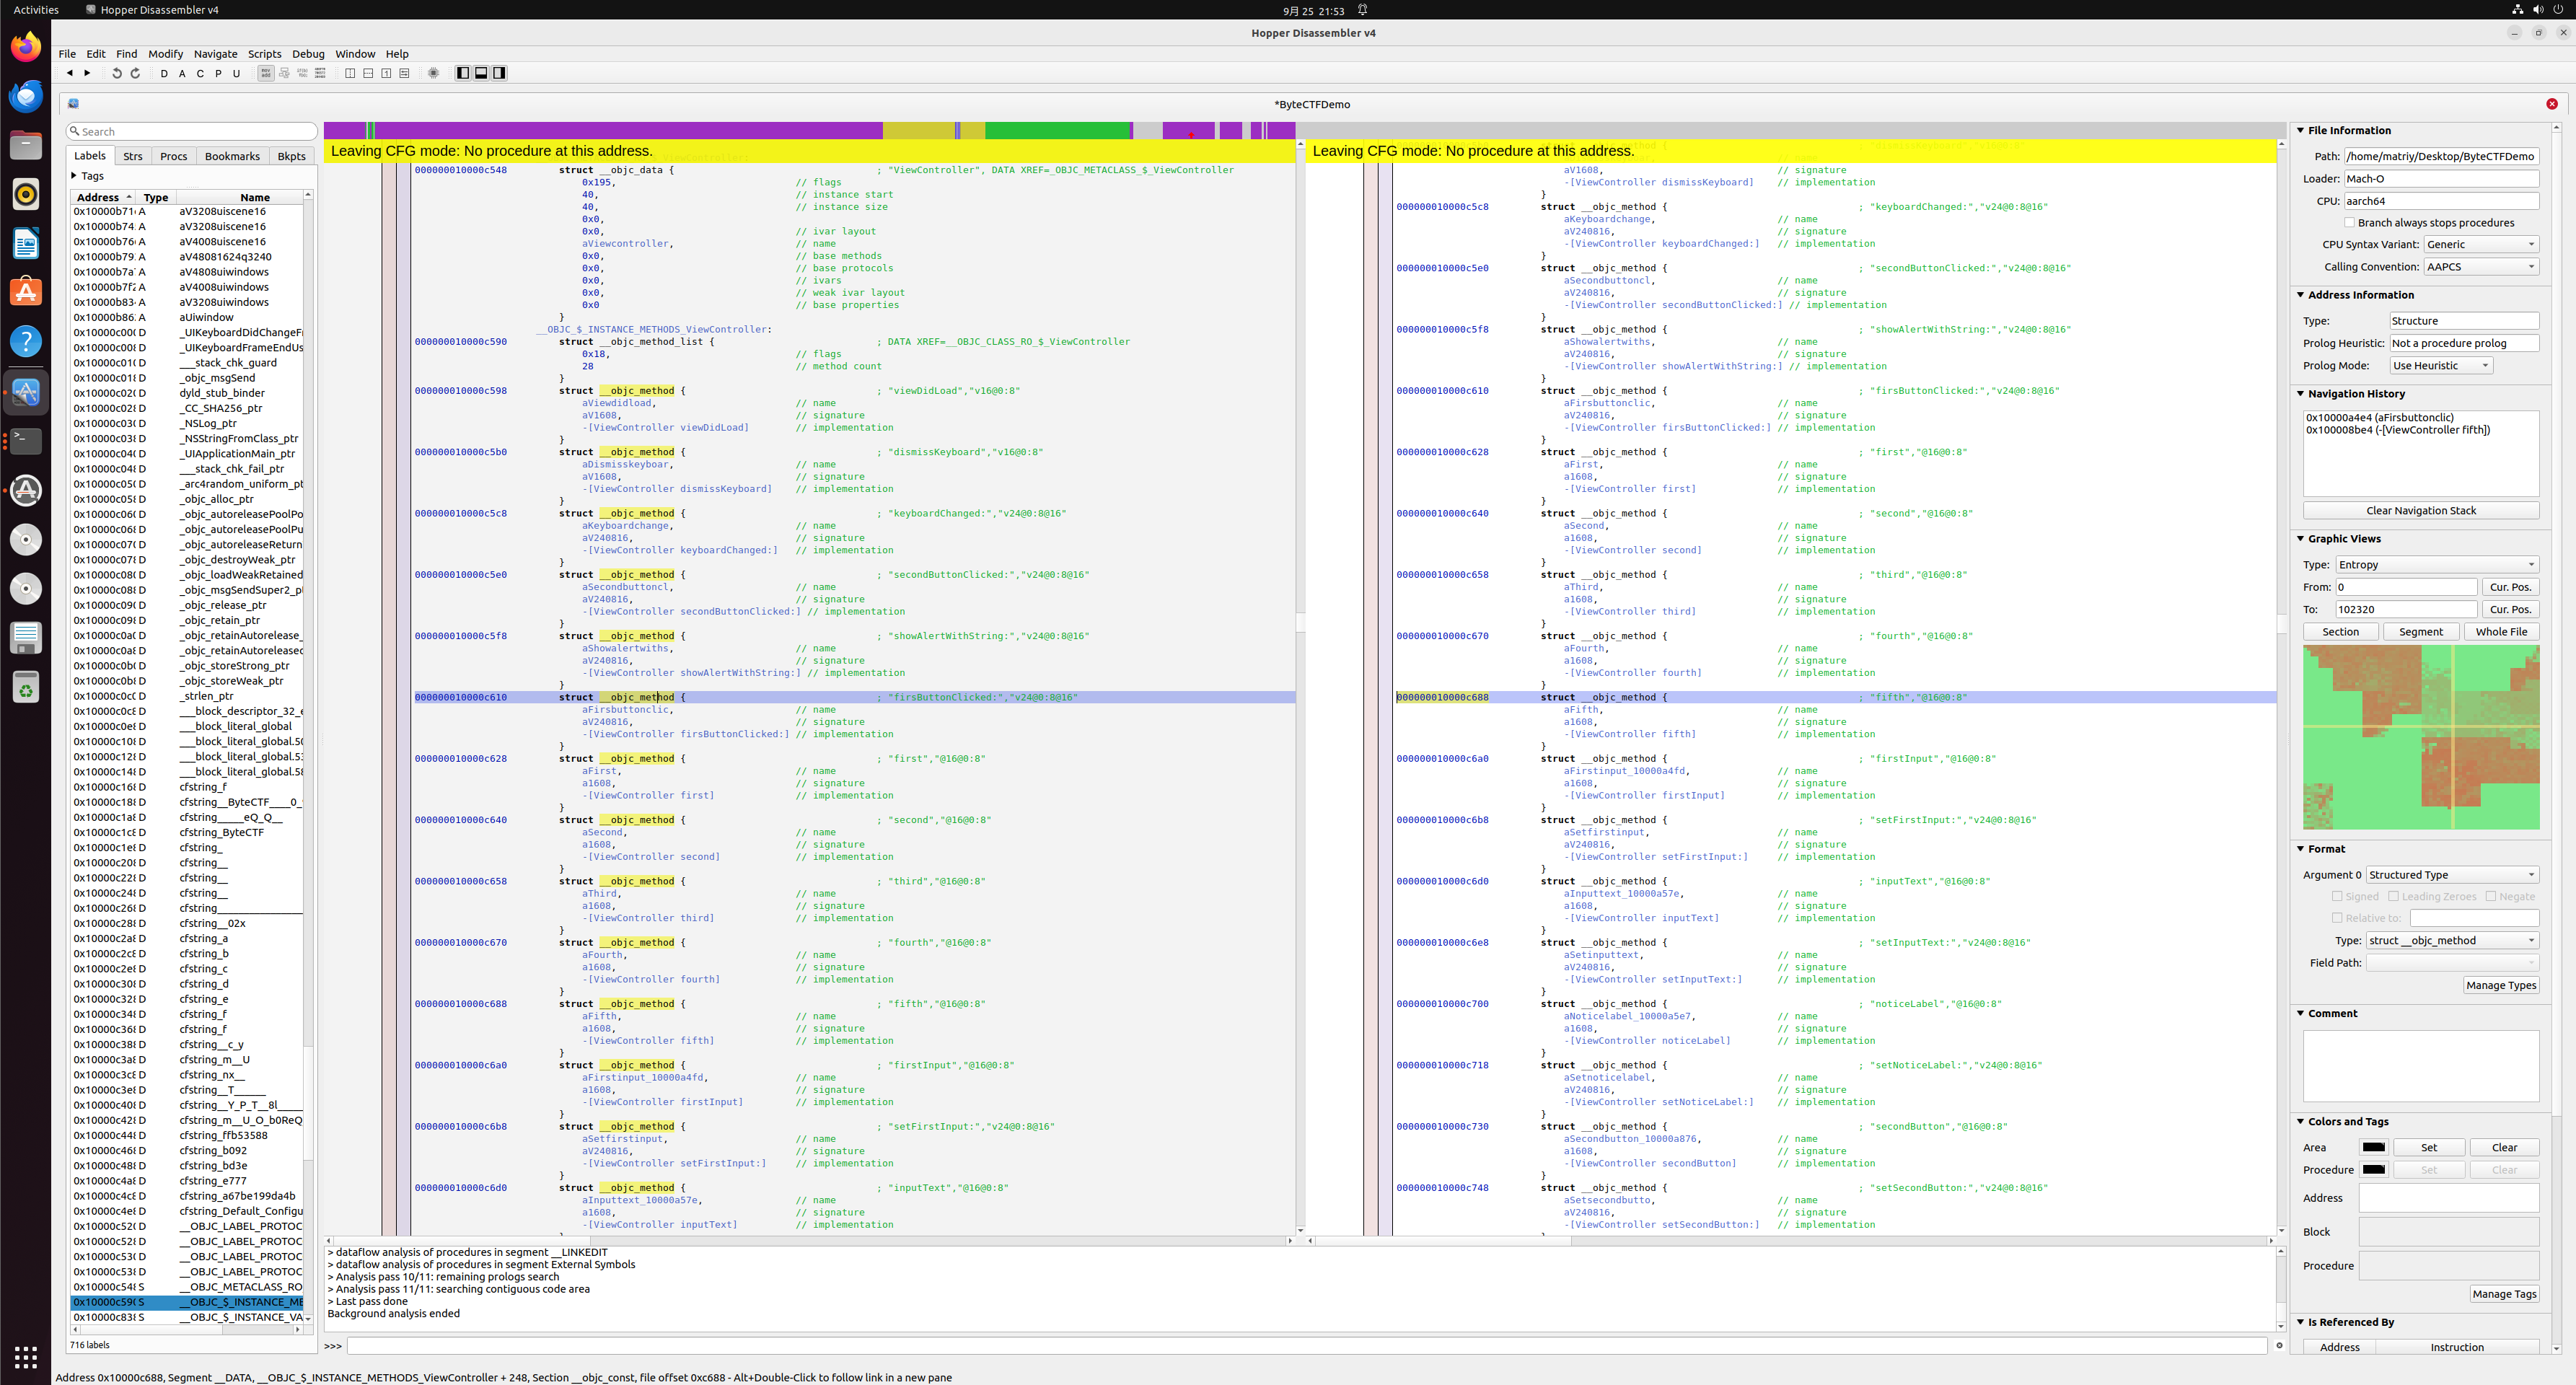This screenshot has width=2576, height=1385.
Task: Switch to the Procs tab
Action: click(173, 156)
